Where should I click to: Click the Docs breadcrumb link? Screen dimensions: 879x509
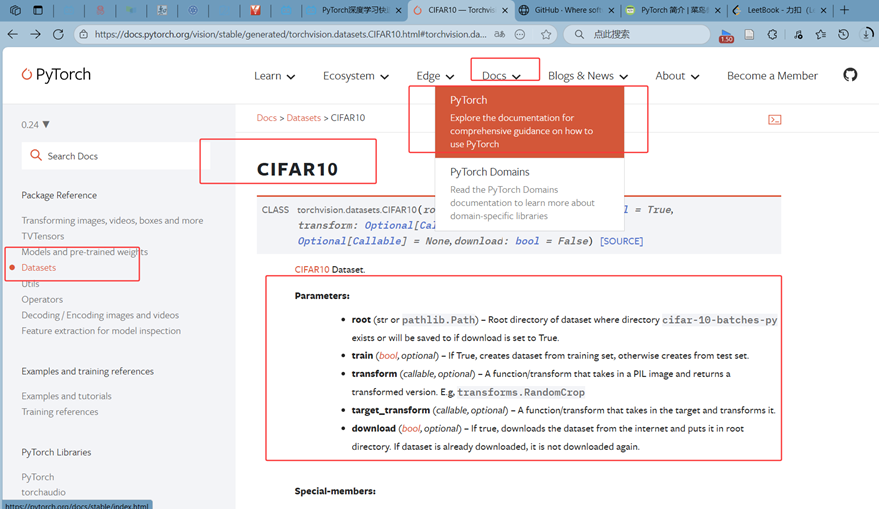266,118
